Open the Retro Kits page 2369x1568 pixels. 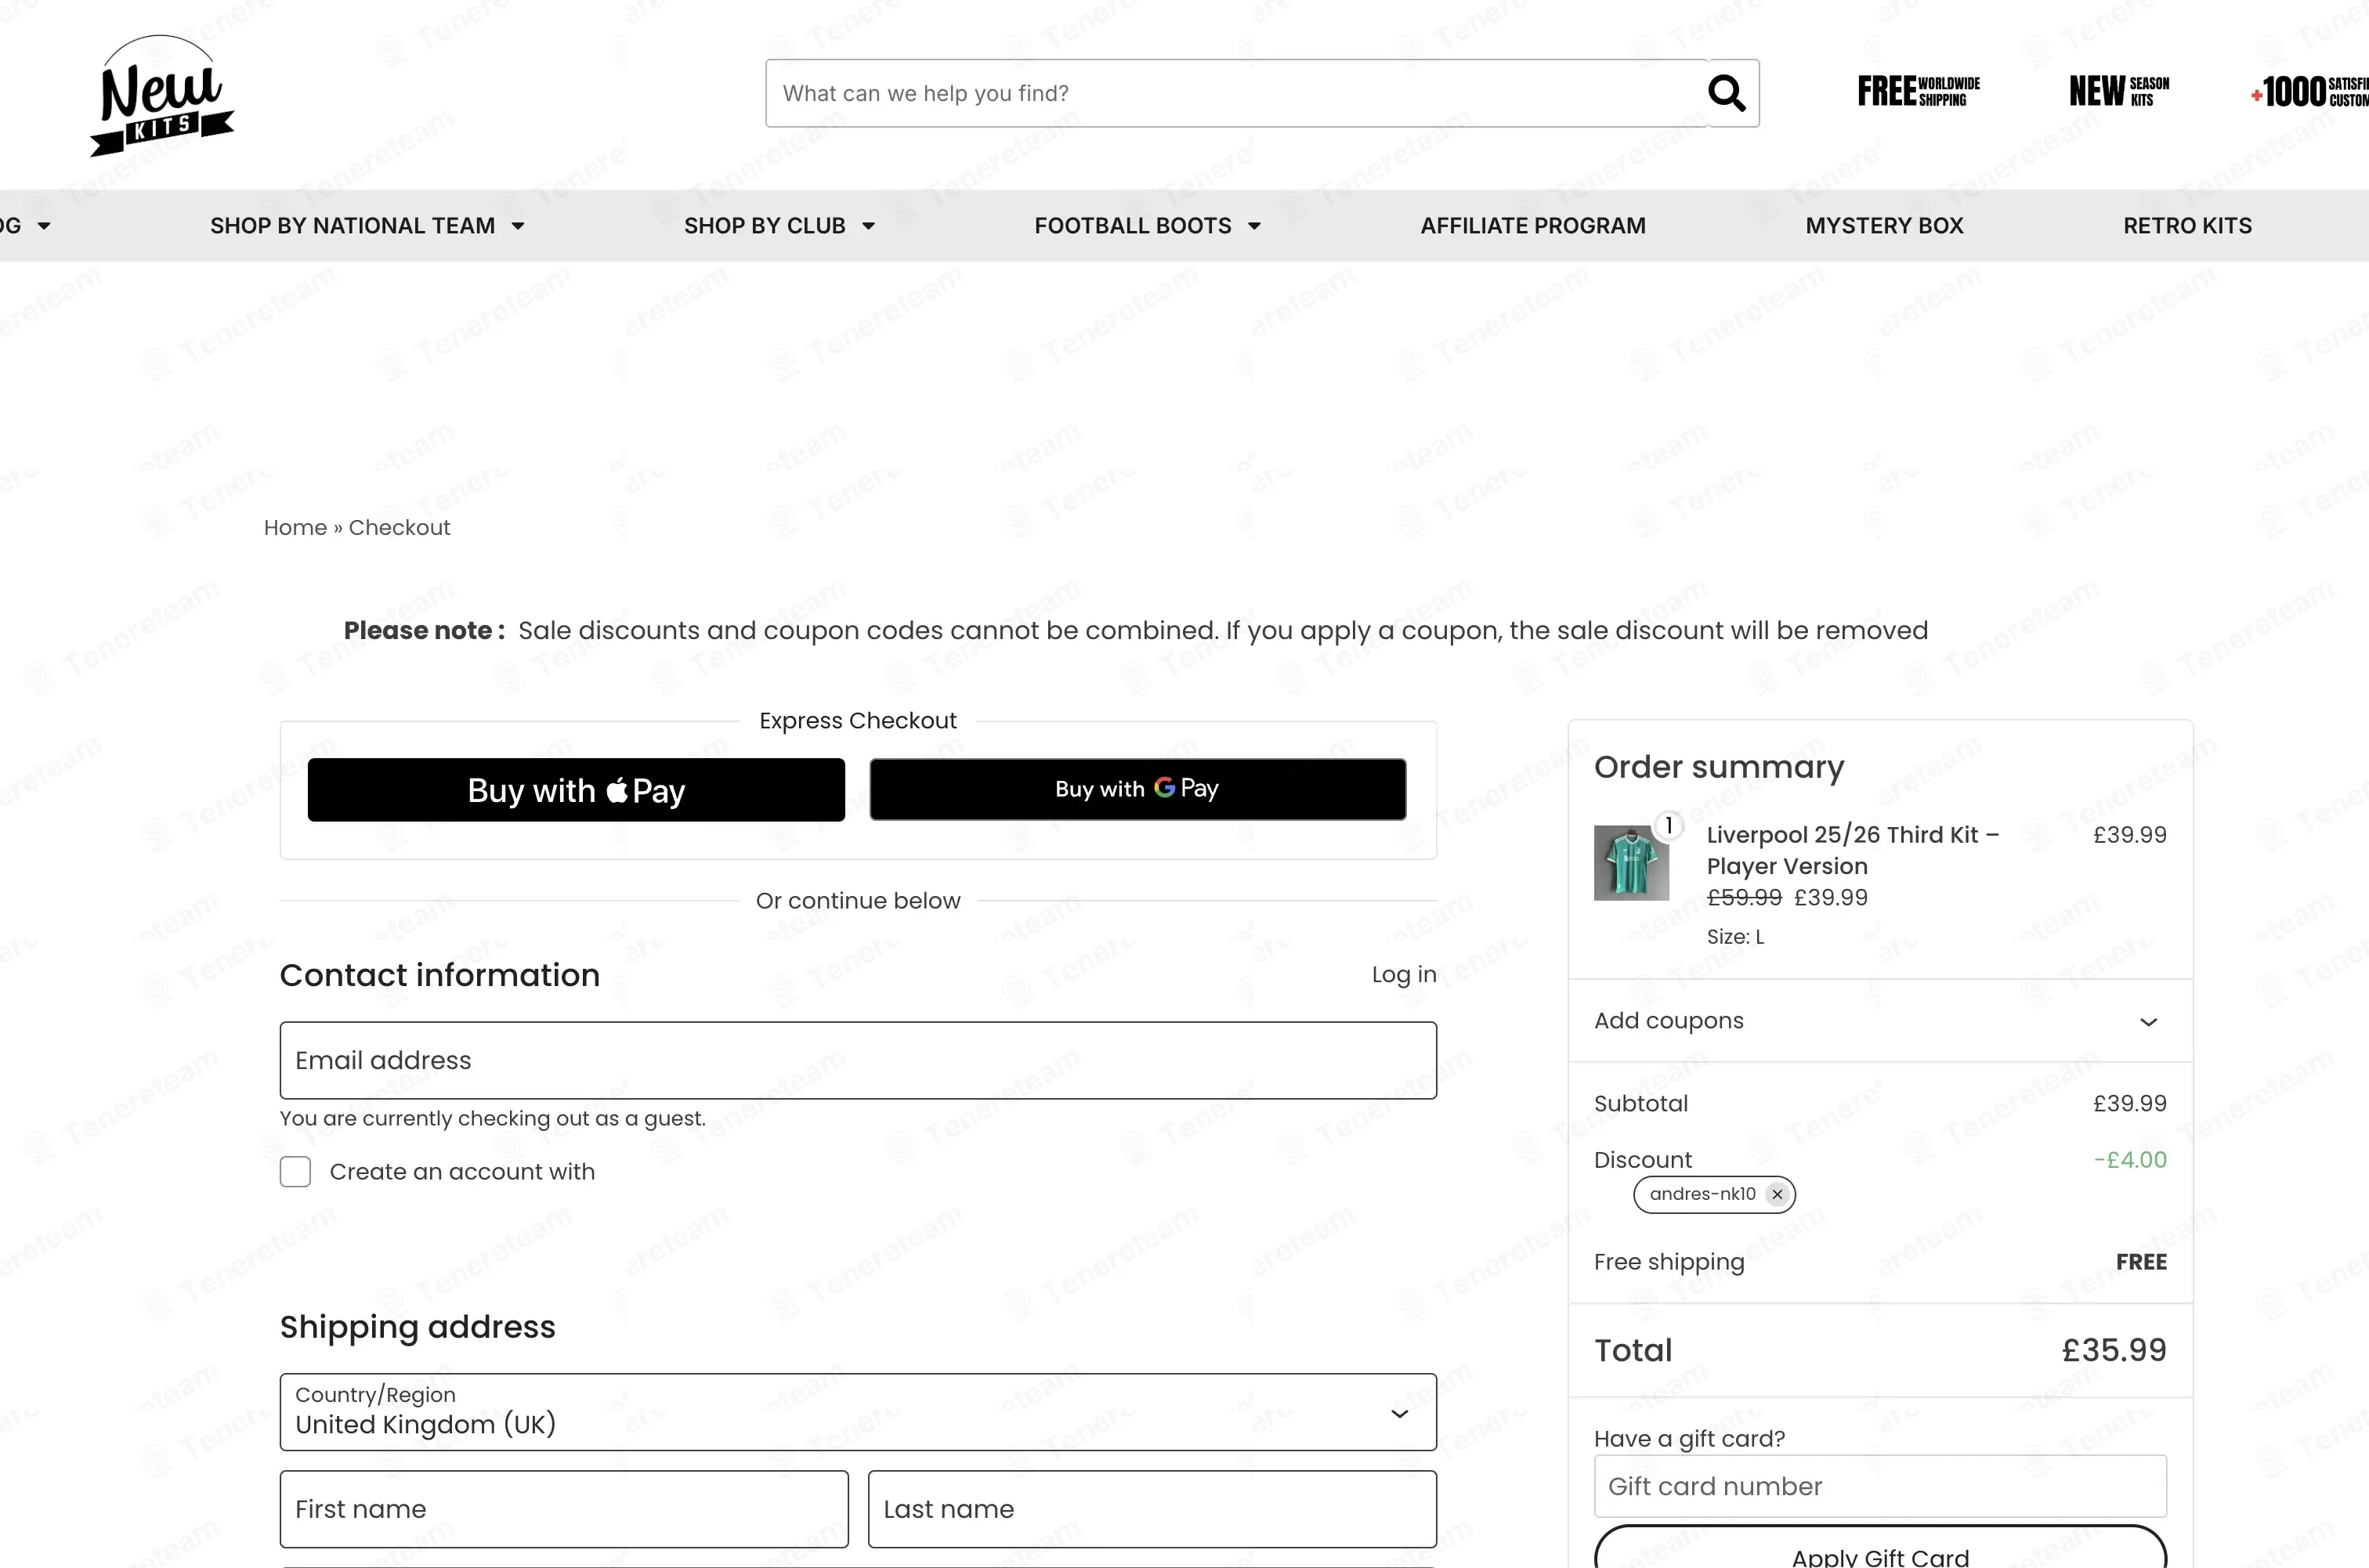point(2187,226)
